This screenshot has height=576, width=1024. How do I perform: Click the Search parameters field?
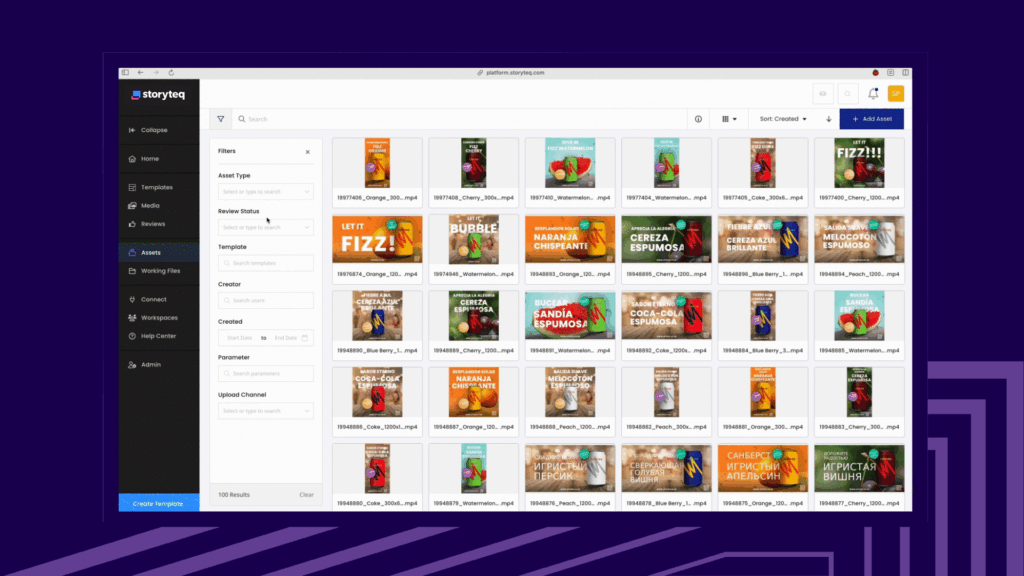click(266, 374)
